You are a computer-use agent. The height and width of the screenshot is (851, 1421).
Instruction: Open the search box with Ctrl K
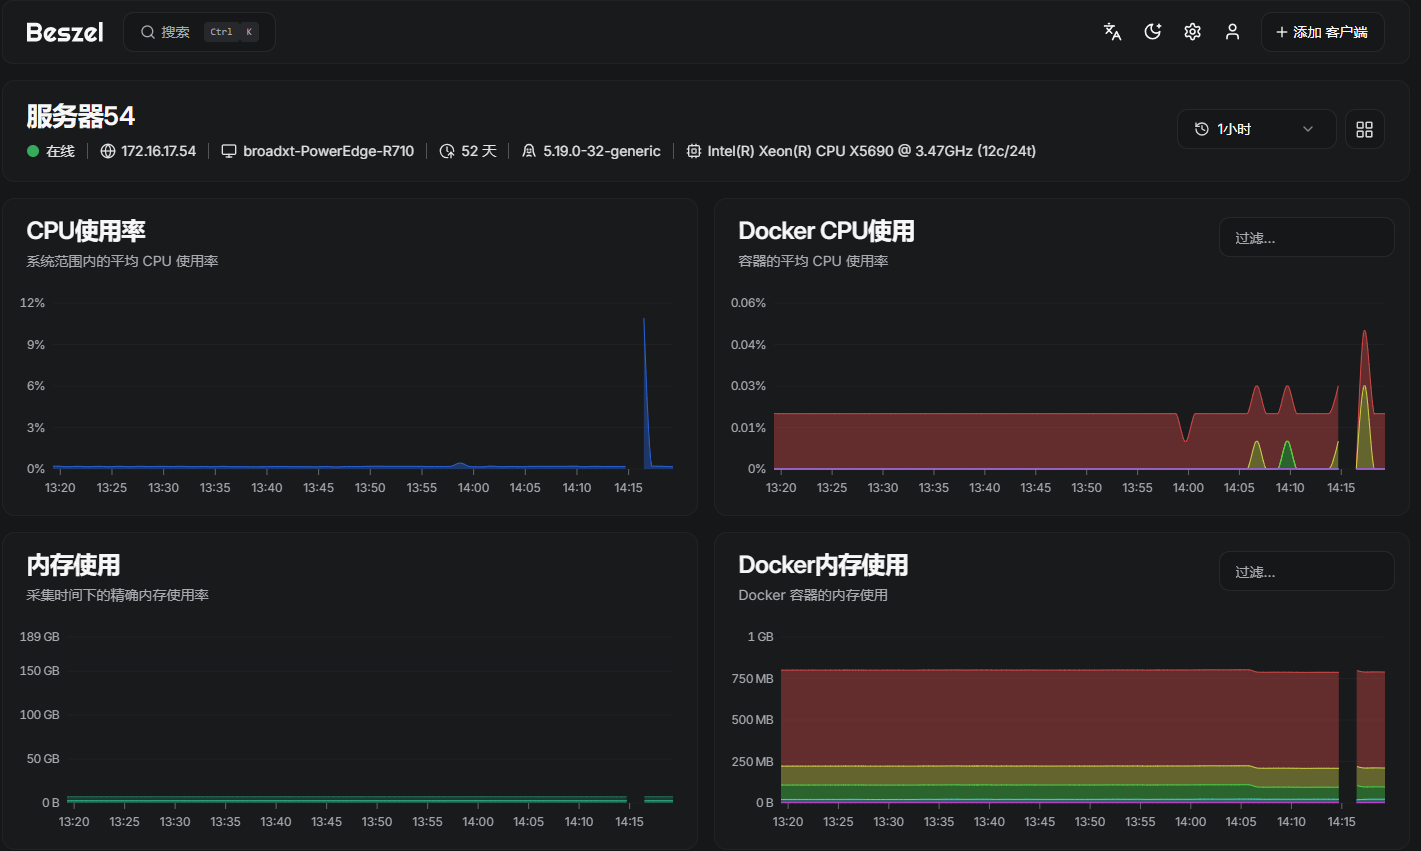[199, 32]
